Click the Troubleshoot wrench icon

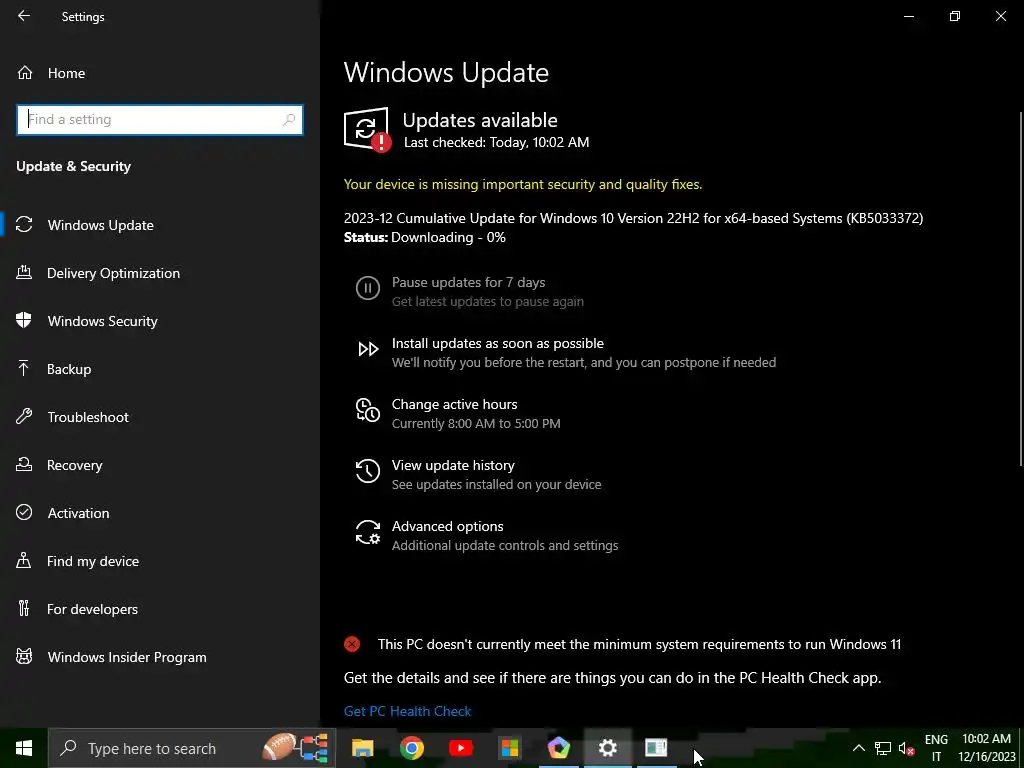pos(24,416)
